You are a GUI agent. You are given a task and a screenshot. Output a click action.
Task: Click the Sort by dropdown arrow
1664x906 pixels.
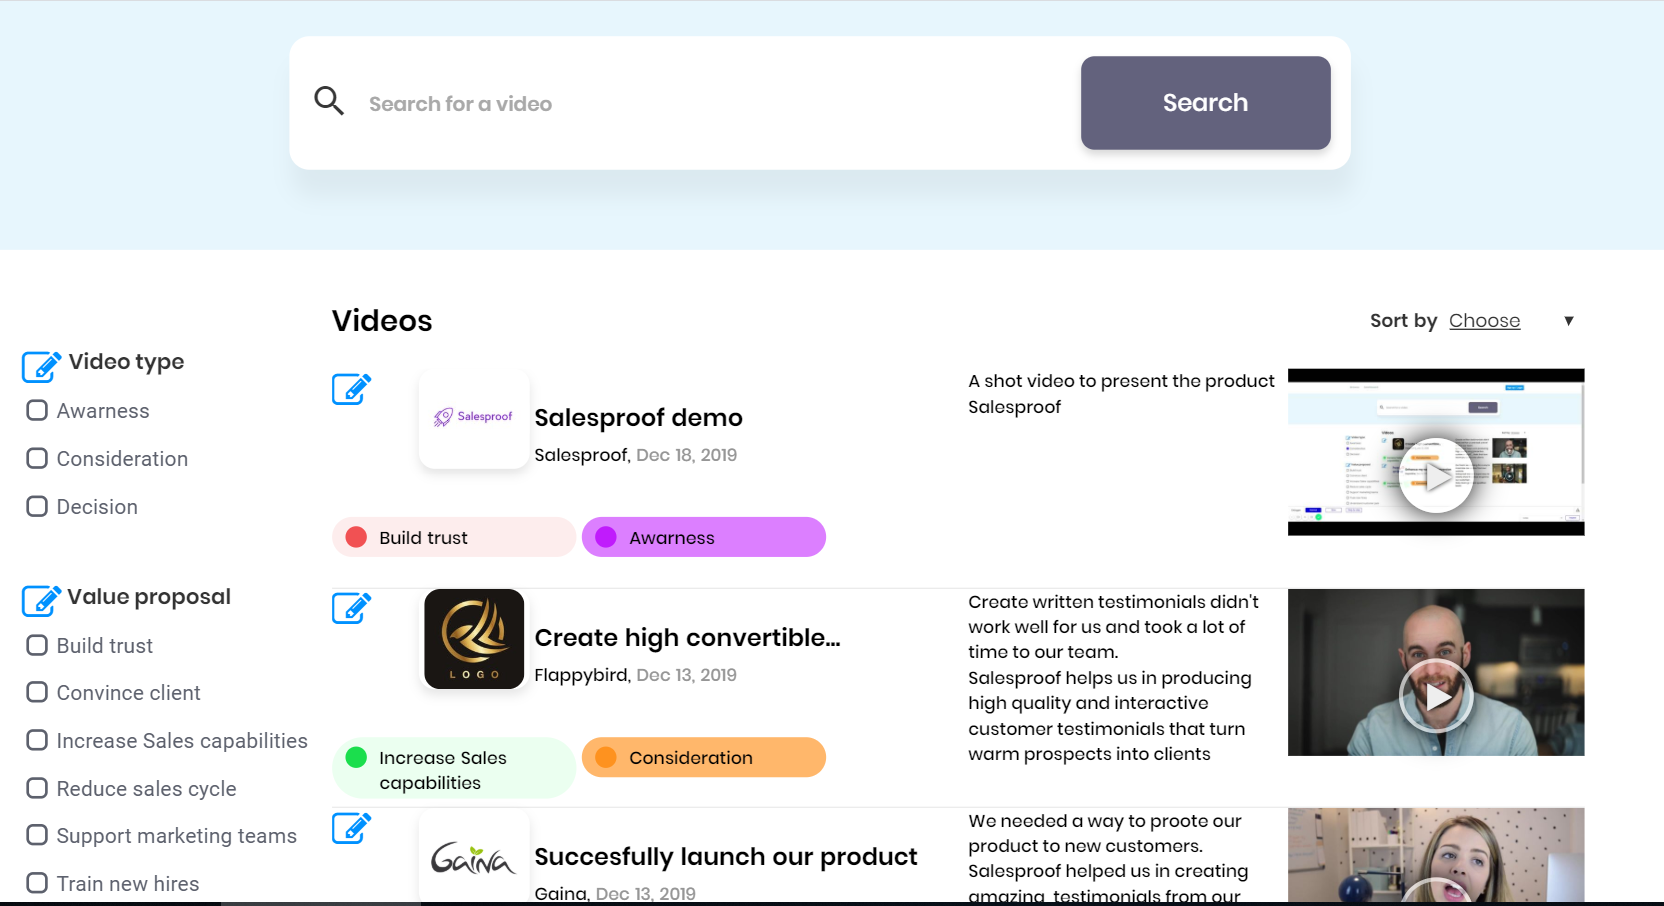click(x=1568, y=321)
